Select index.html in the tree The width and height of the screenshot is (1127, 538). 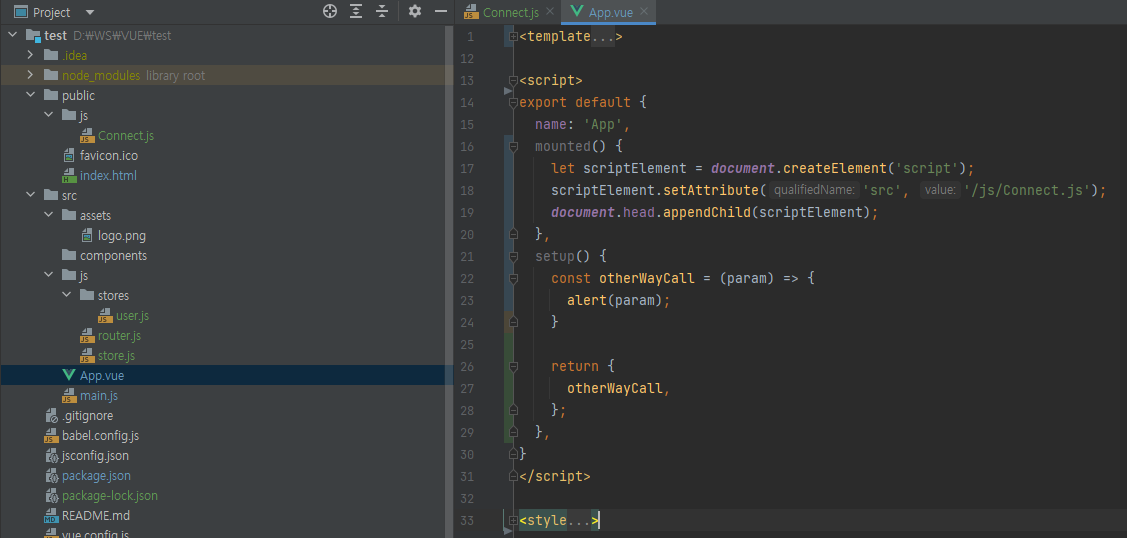[x=108, y=176]
